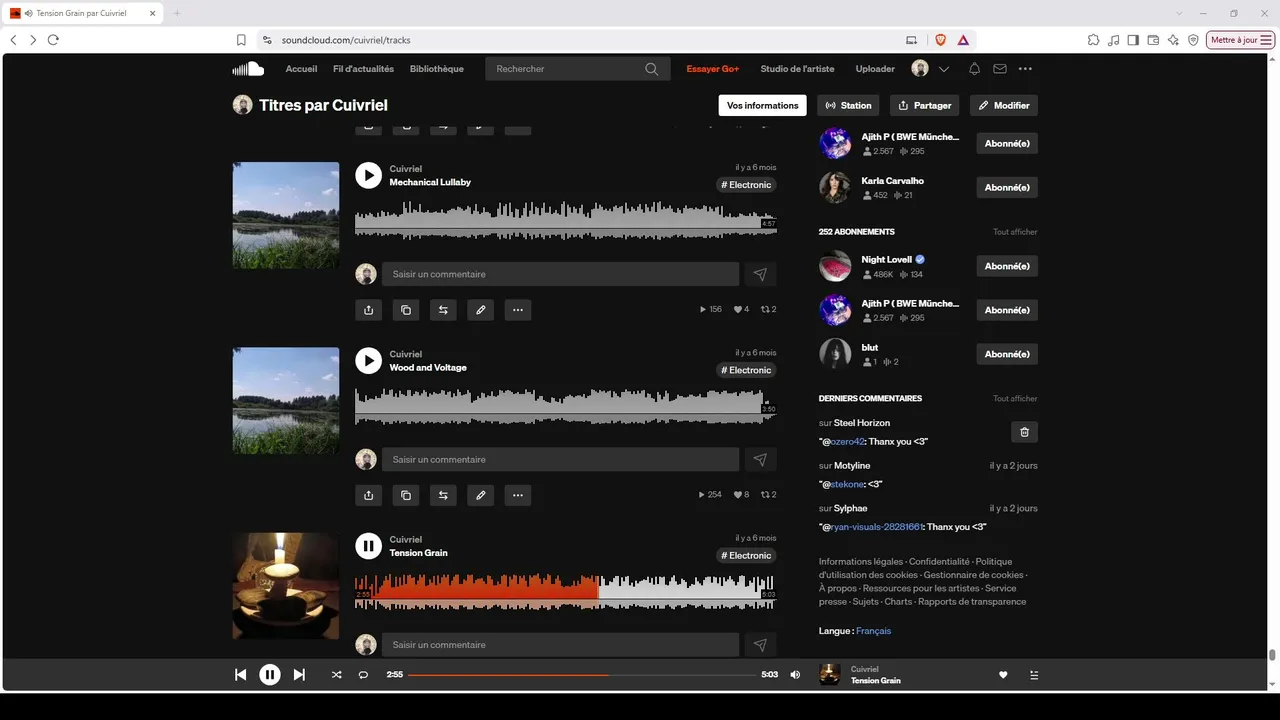The height and width of the screenshot is (720, 1280).
Task: Repost the Wood and Voltage track
Action: coord(443,495)
